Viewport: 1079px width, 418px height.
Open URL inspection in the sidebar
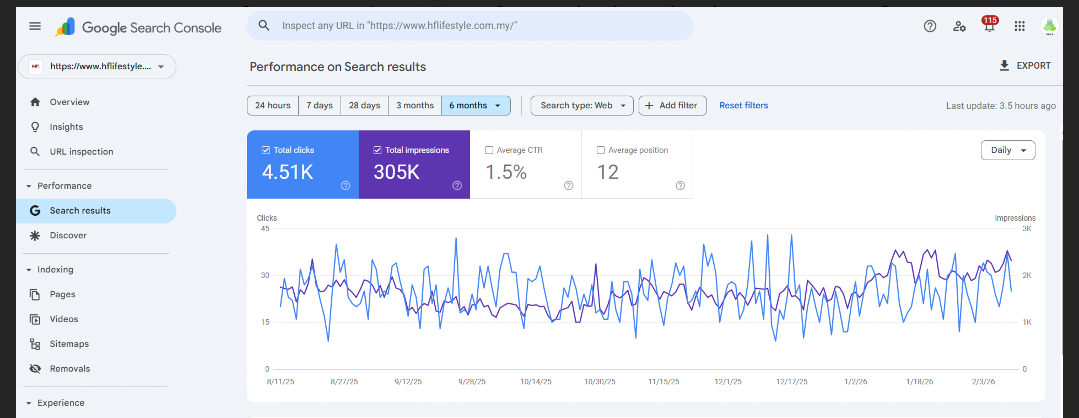pos(81,152)
